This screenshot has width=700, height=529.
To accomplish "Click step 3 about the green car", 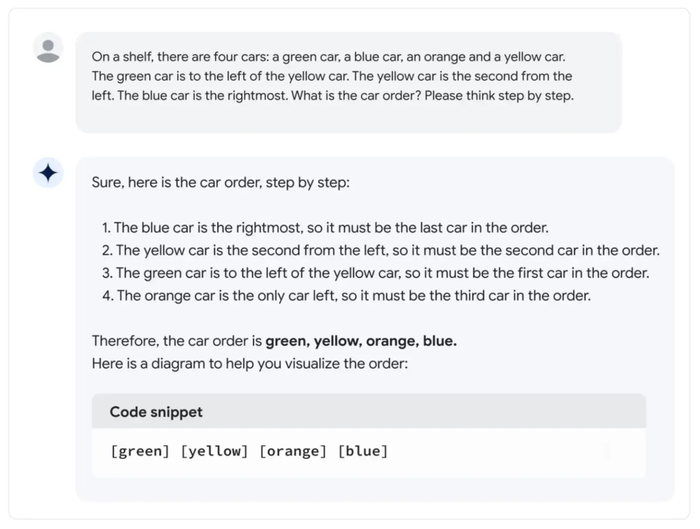I will pyautogui.click(x=375, y=273).
